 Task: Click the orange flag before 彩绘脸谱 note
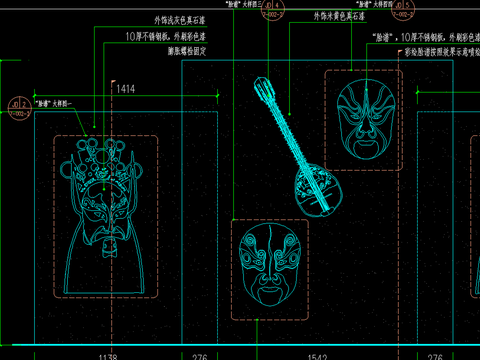[400, 52]
